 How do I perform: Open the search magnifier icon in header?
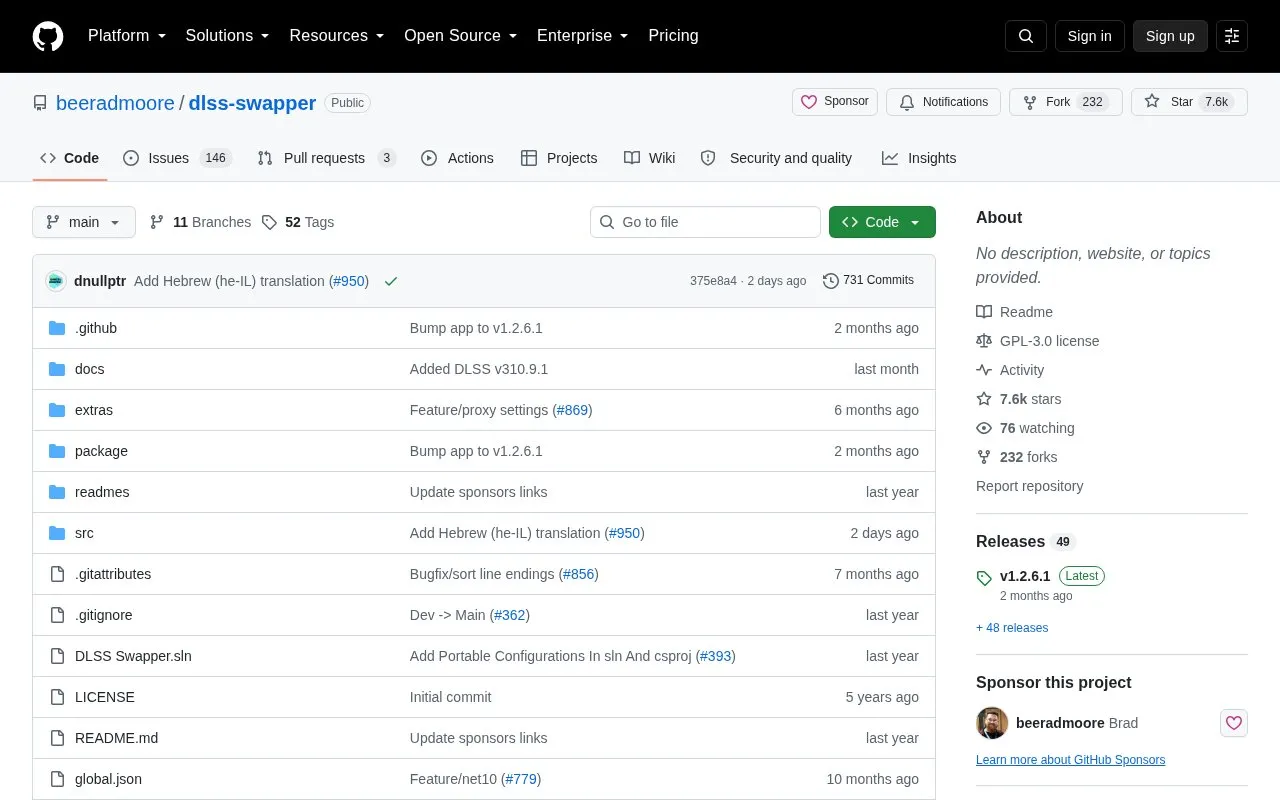click(1026, 36)
